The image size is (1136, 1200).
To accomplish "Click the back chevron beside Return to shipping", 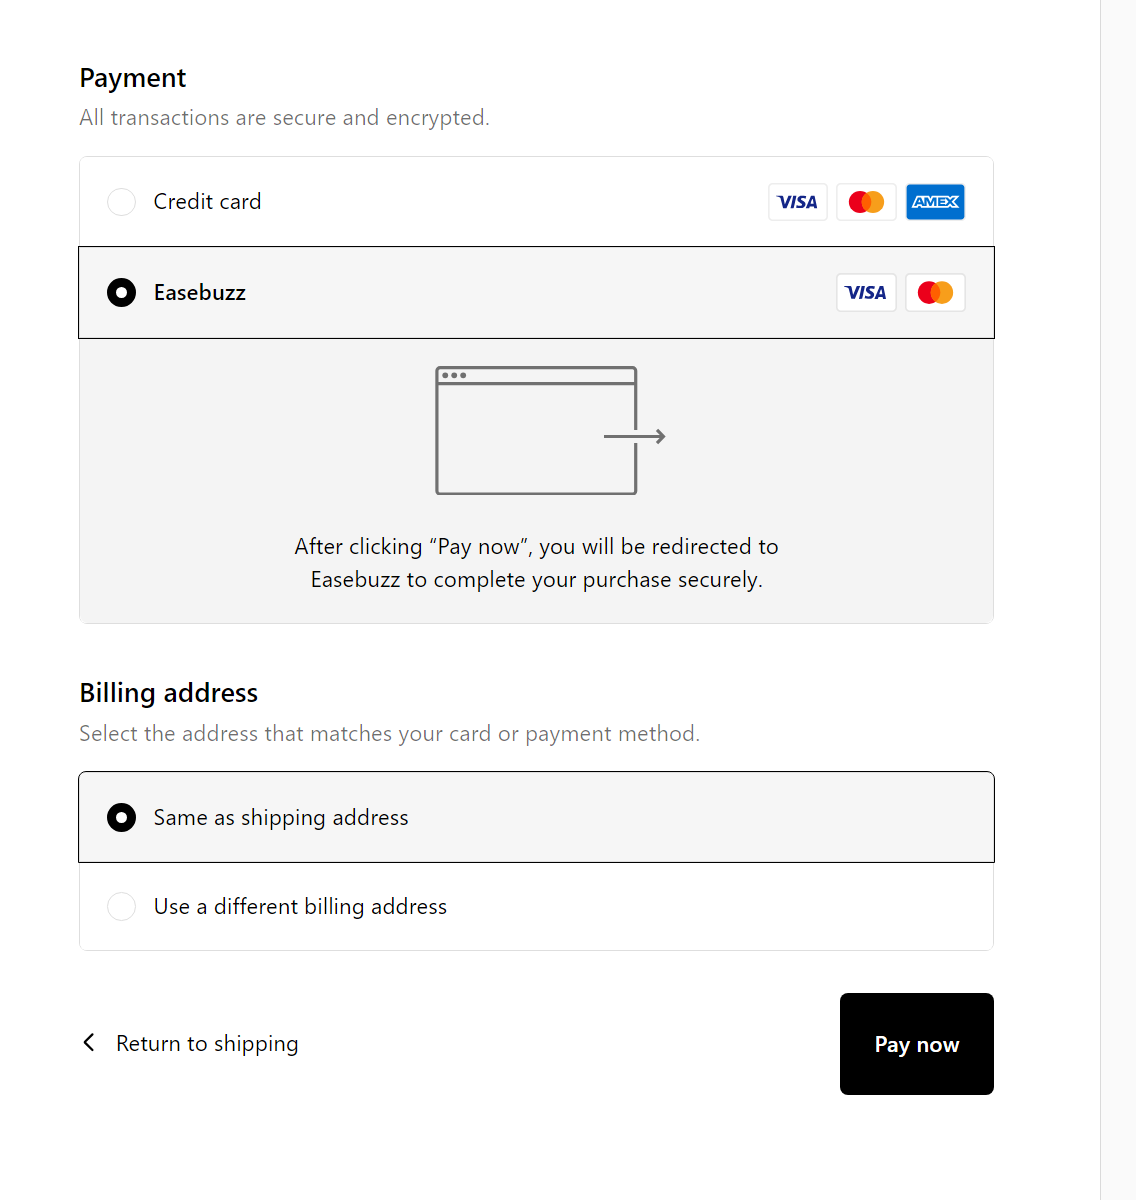I will click(89, 1043).
